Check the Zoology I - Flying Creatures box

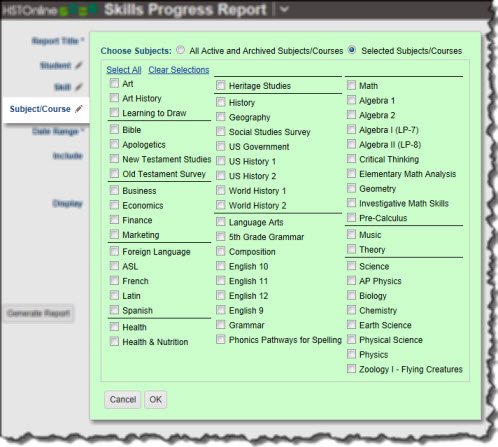[351, 369]
